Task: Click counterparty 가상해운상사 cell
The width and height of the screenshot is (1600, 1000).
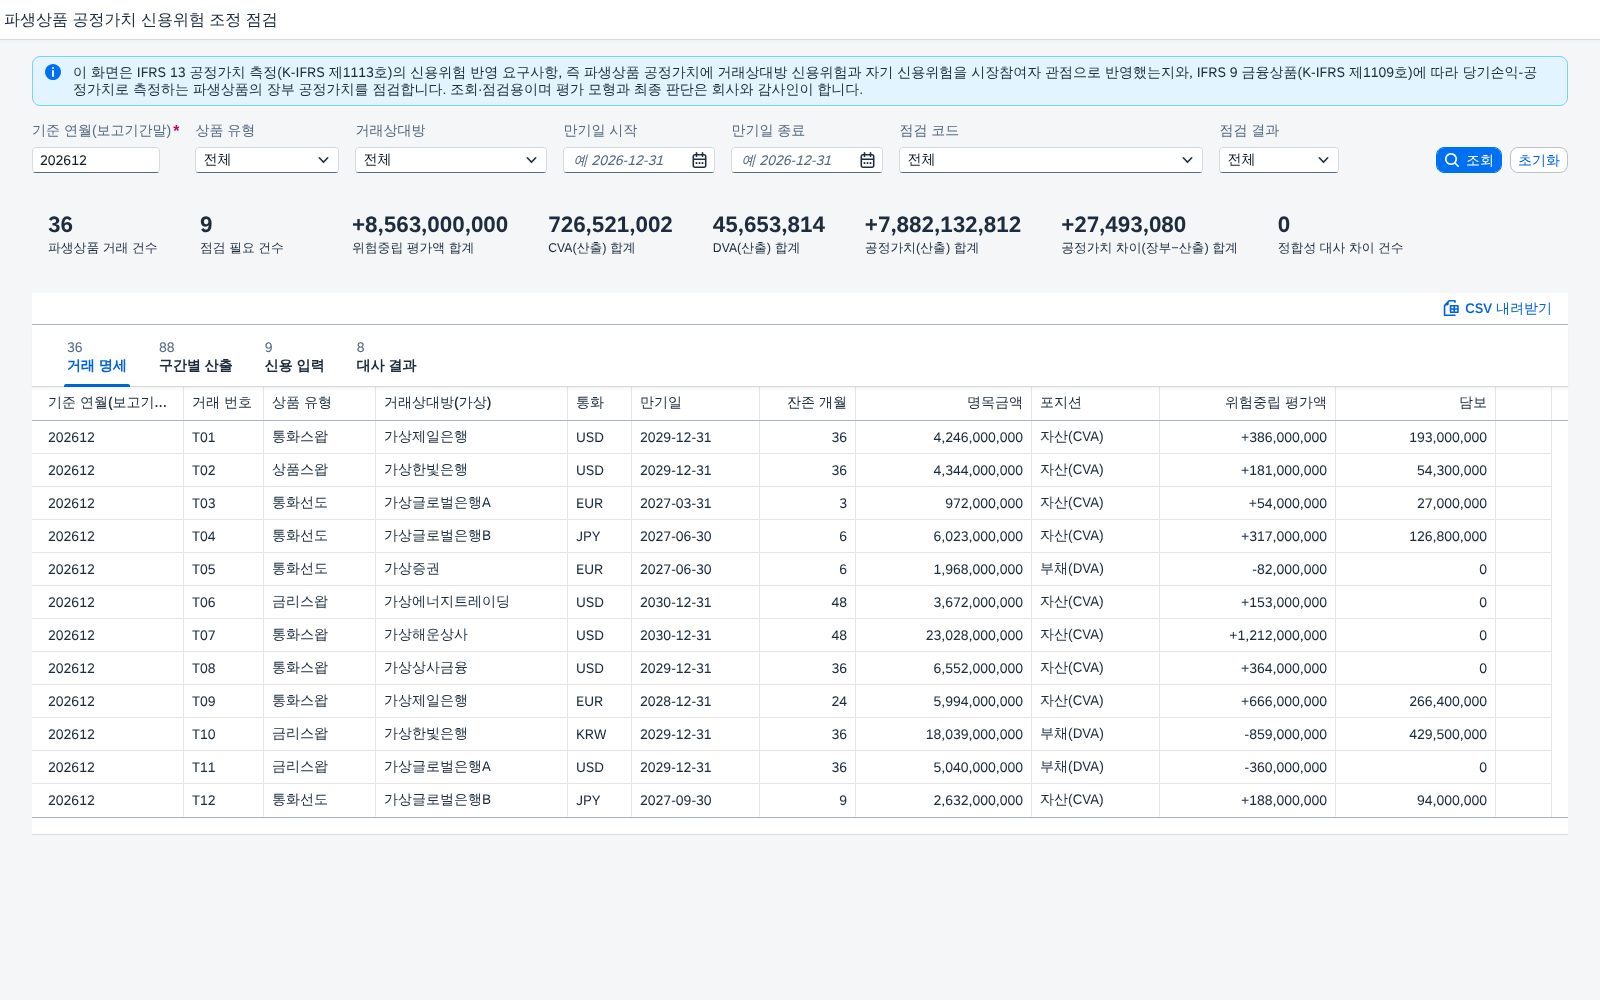Action: point(471,635)
